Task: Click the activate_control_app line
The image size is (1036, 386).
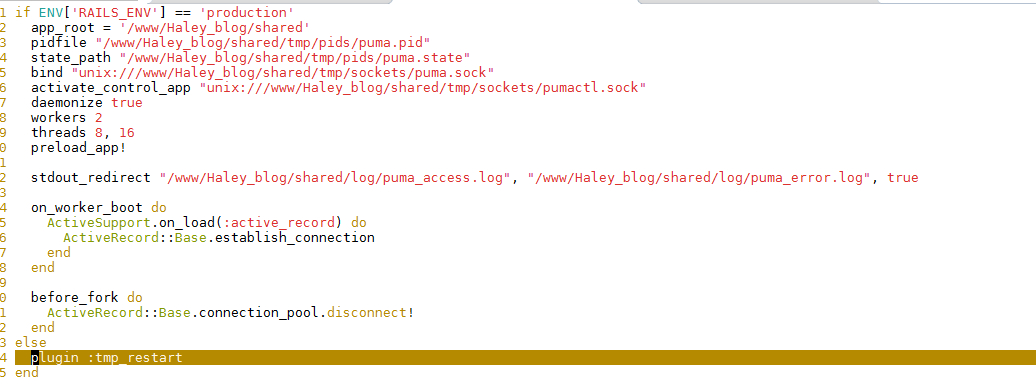Action: (338, 87)
